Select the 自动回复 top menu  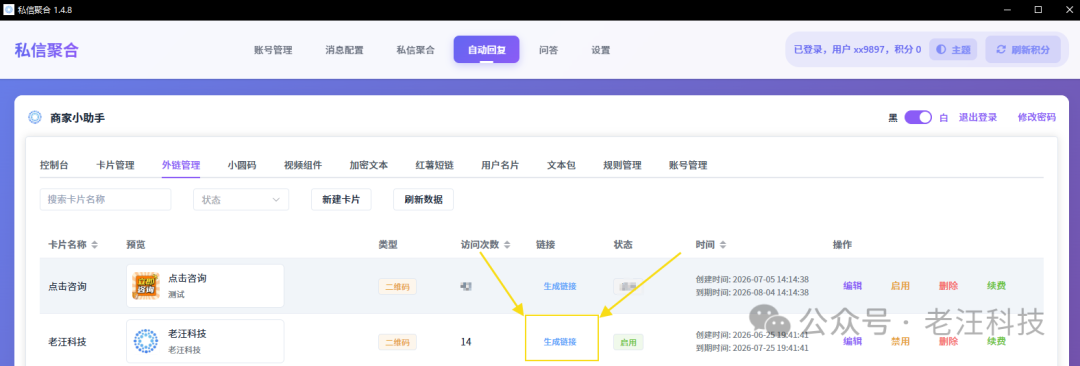486,50
